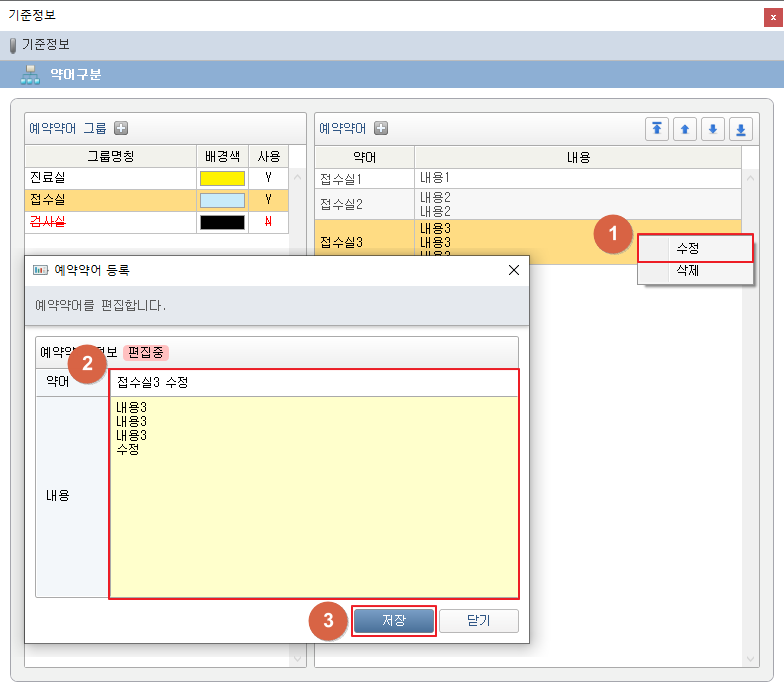Move selected abbreviation down one row

[x=713, y=129]
